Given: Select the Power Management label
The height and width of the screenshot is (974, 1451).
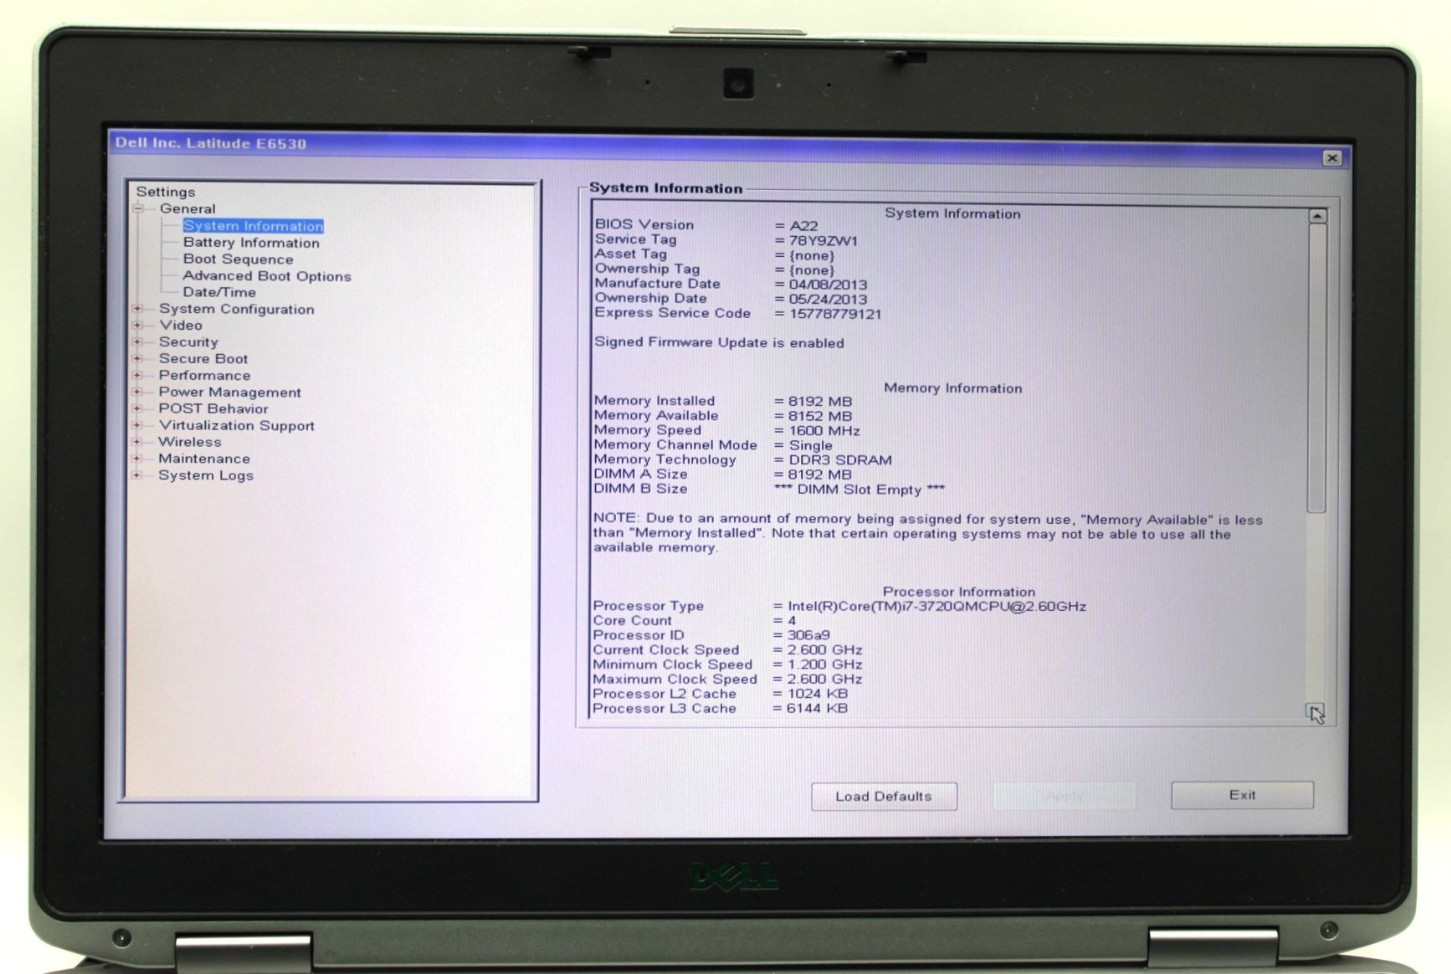Looking at the screenshot, I should pos(229,392).
